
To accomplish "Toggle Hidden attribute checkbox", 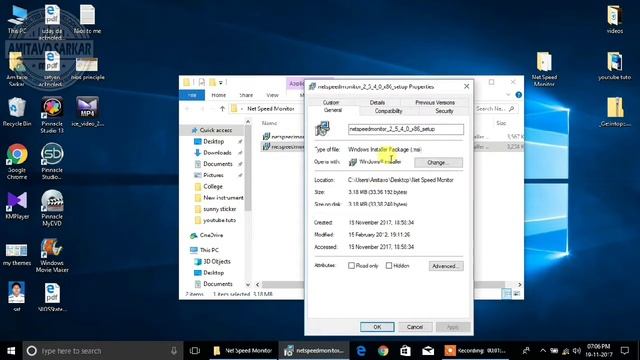I will pyautogui.click(x=389, y=266).
